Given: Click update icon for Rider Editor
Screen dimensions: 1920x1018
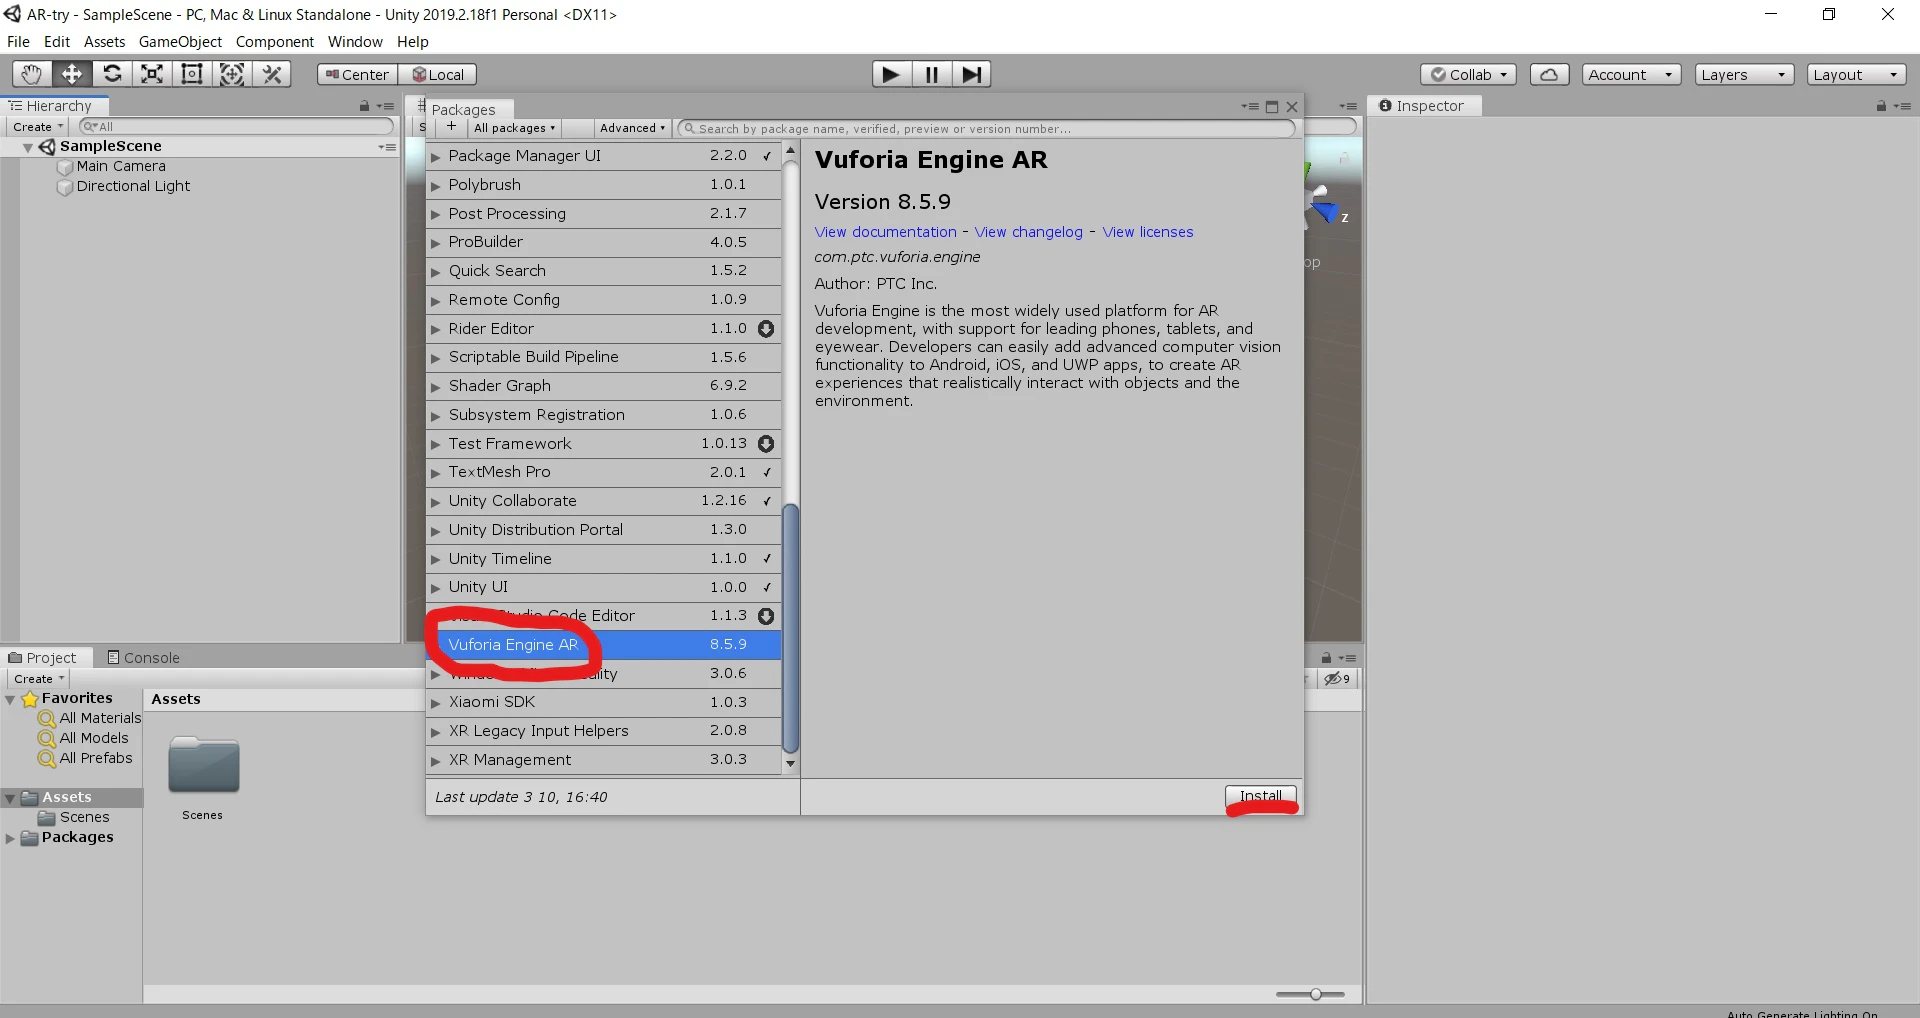Looking at the screenshot, I should (x=766, y=329).
